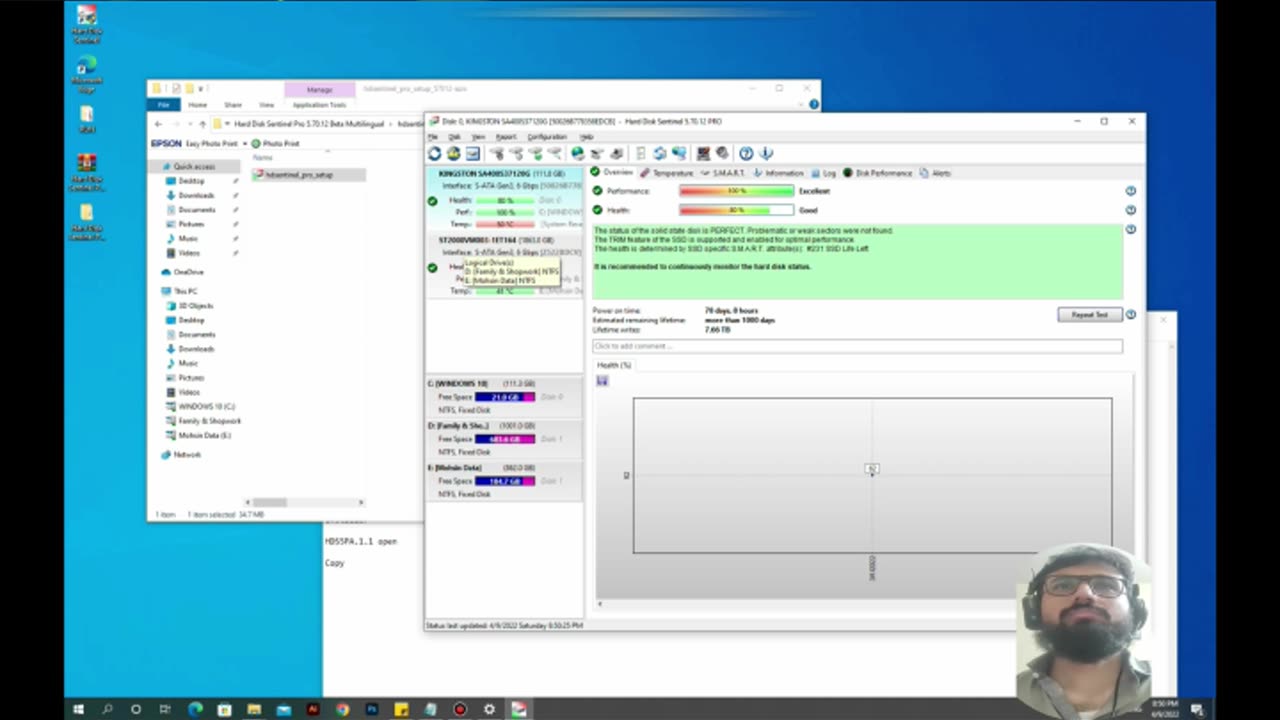Select KINGSTON SA400S37120G disk entry

coord(504,201)
